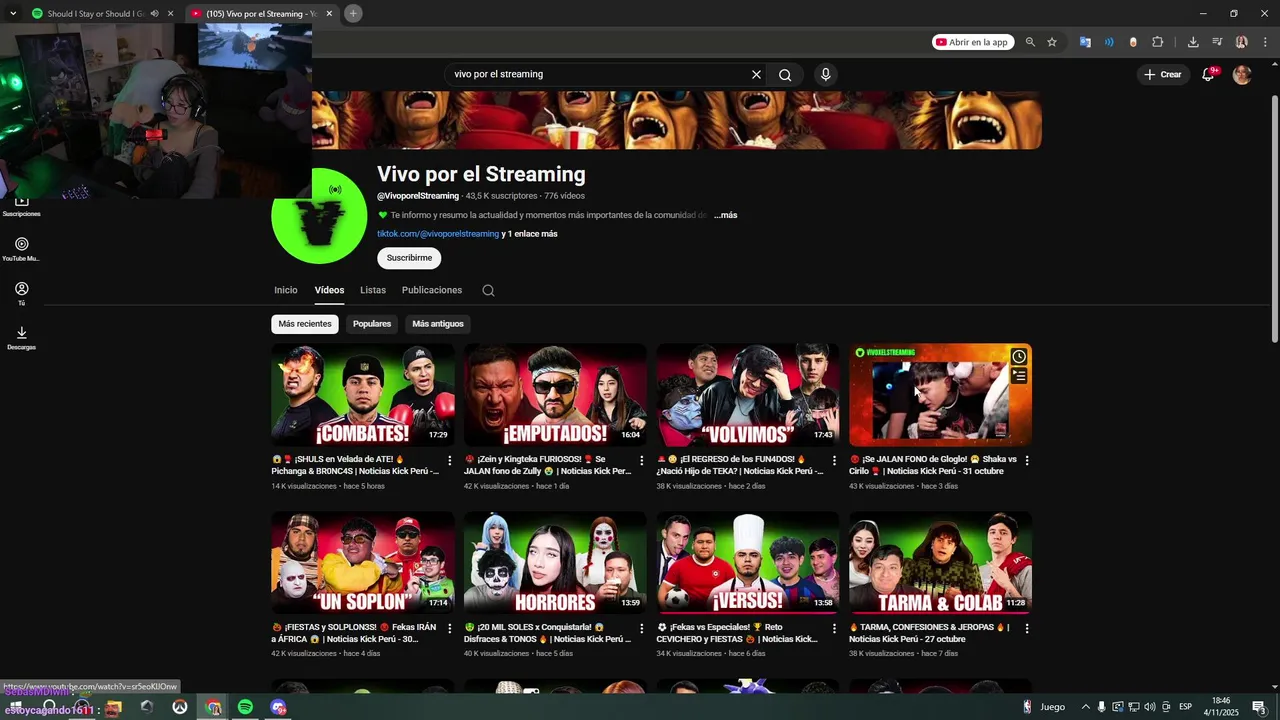Click Abrir en la app button
The image size is (1280, 720).
coord(973,42)
